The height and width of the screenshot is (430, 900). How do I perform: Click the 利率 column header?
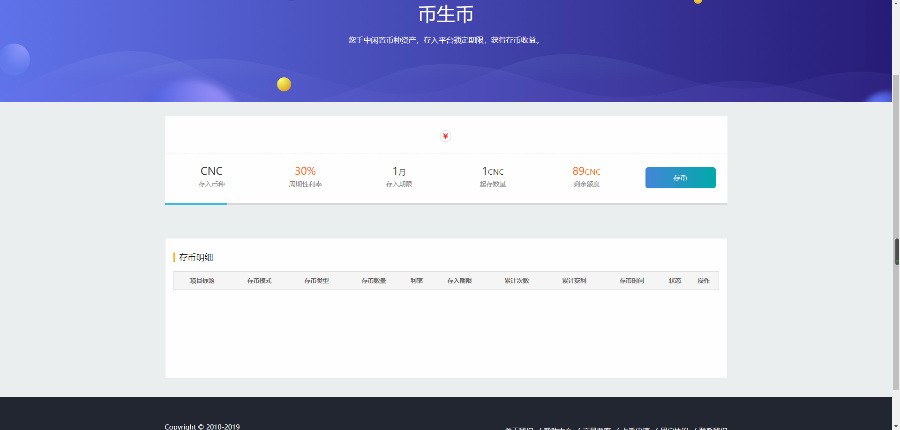click(417, 281)
